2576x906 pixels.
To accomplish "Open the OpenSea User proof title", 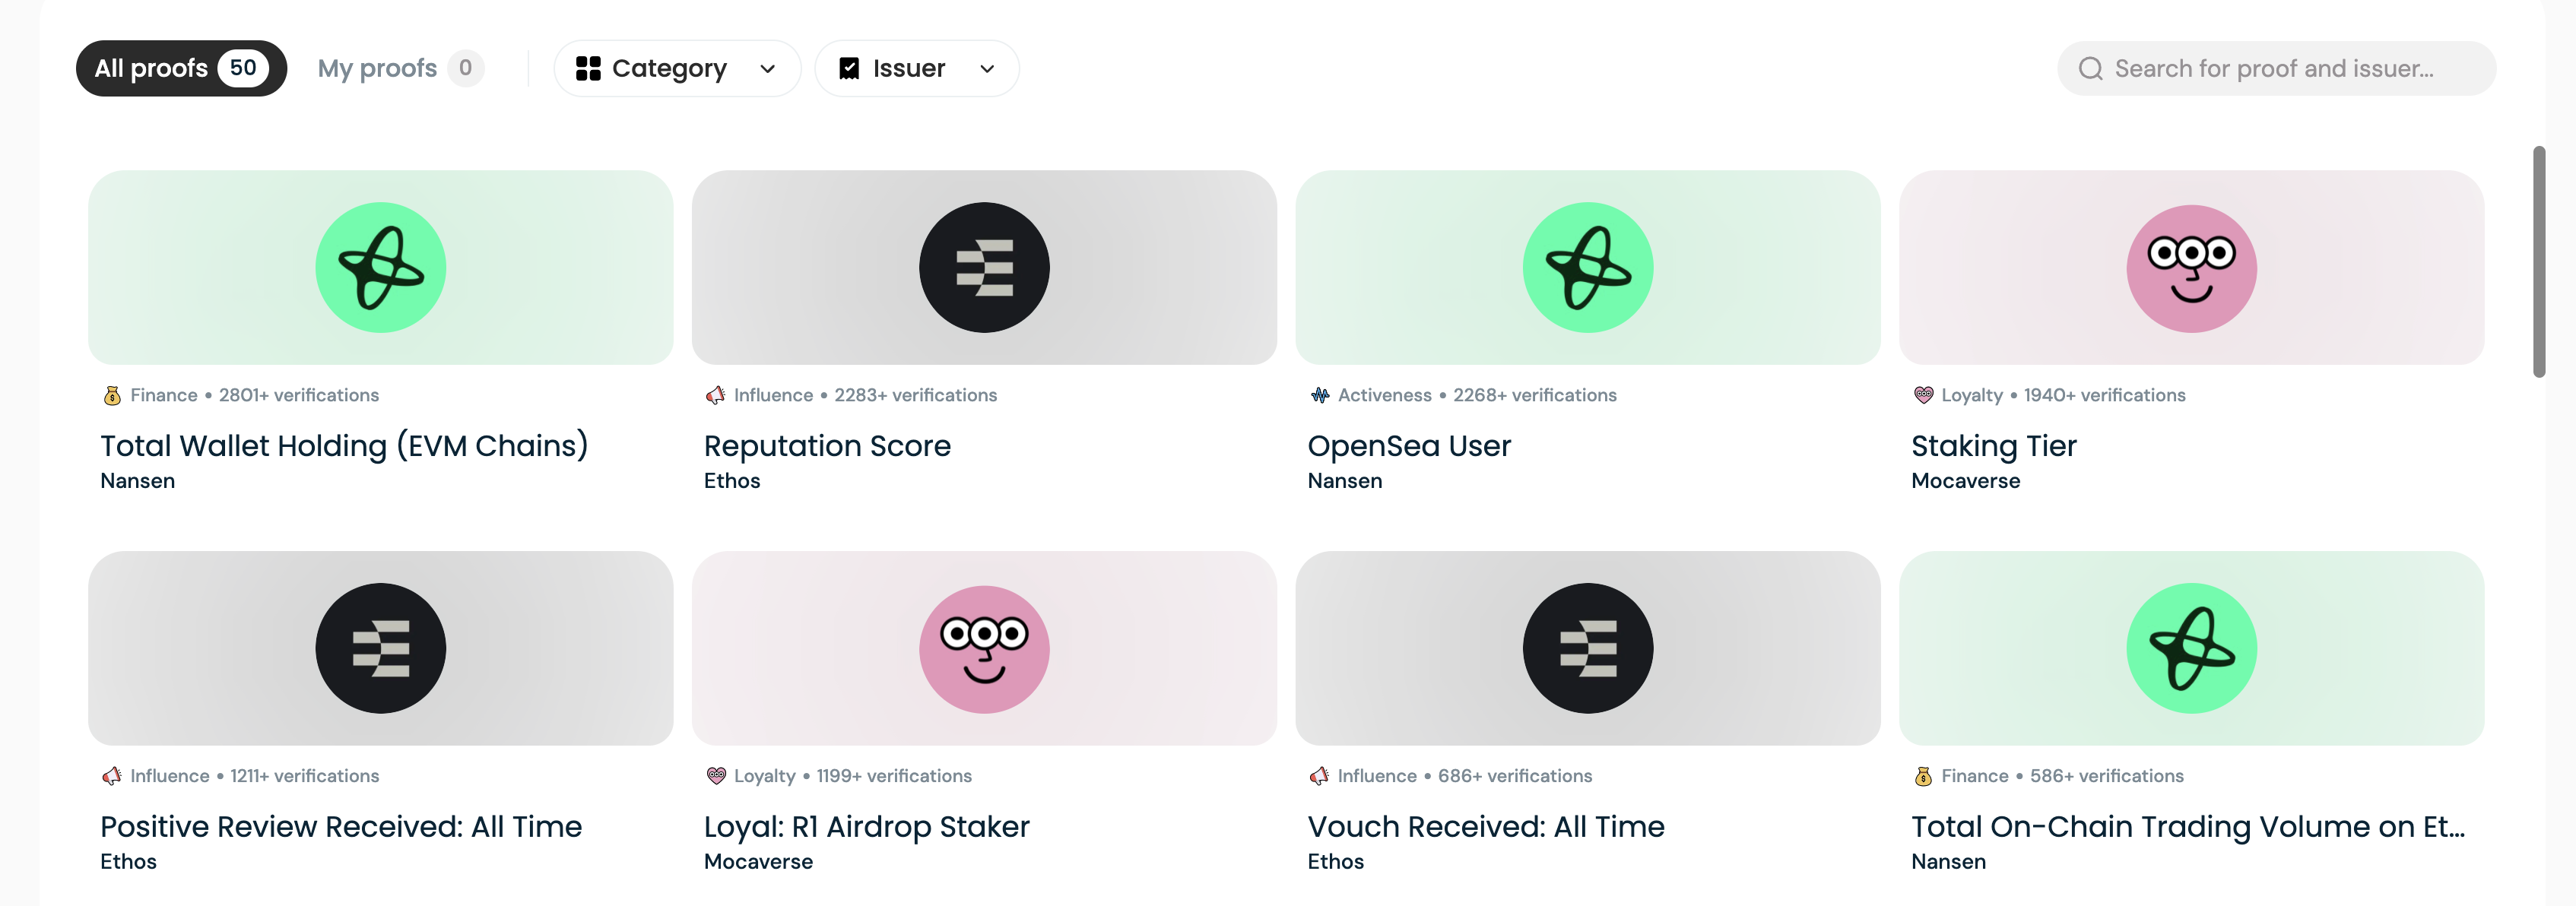I will tap(1408, 445).
